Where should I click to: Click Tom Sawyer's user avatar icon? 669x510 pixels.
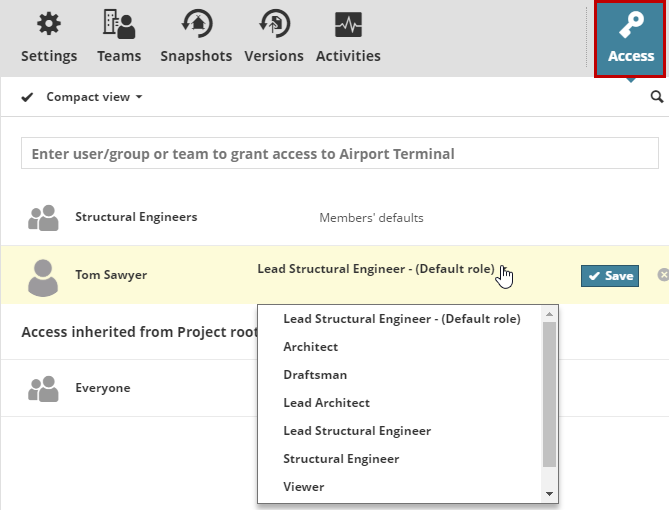[43, 277]
